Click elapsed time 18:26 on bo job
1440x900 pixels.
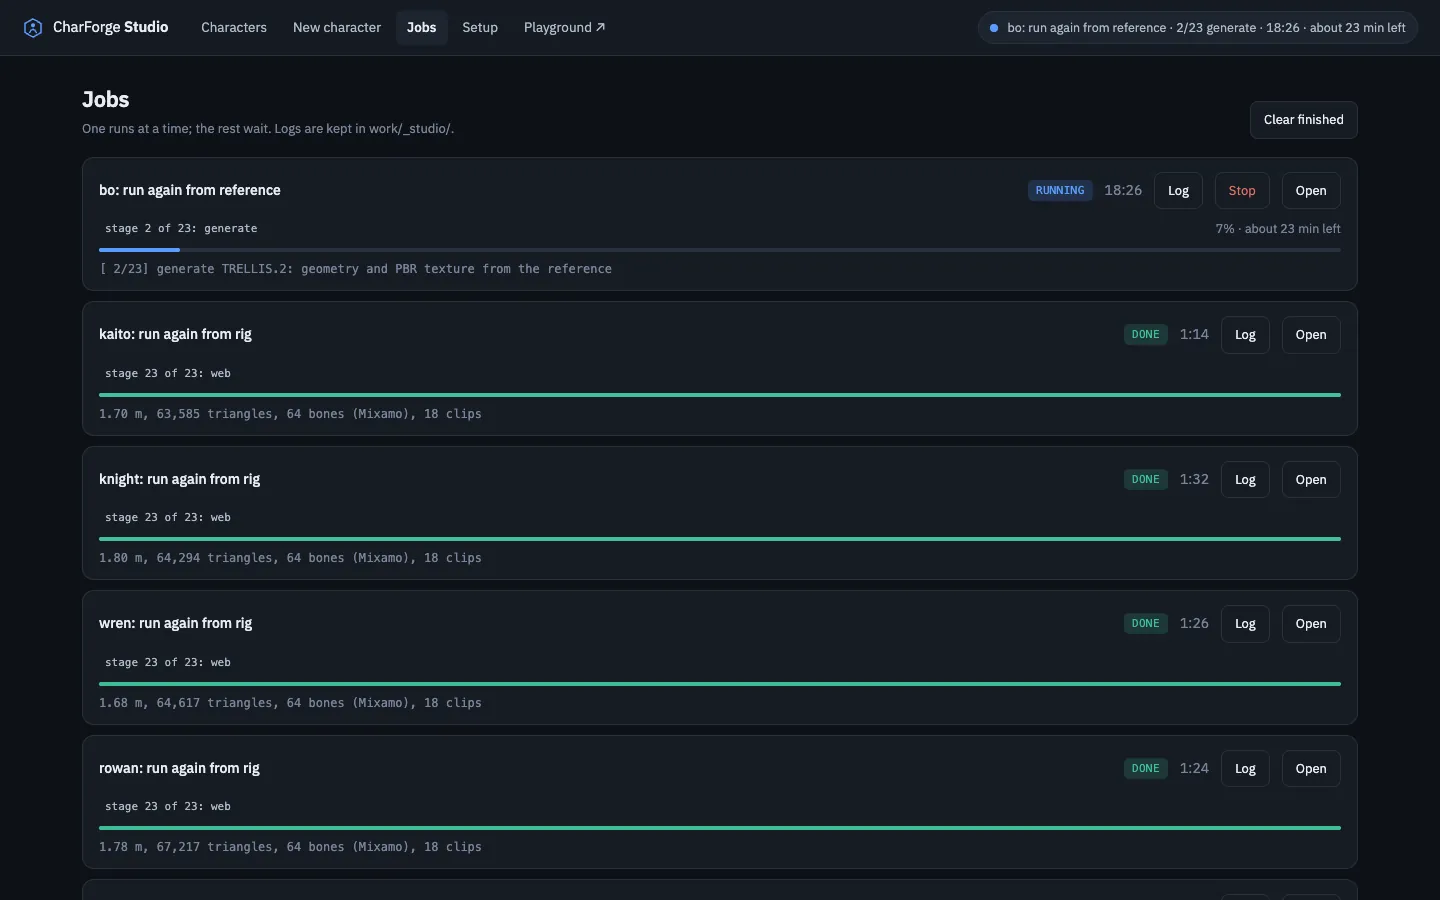[1123, 191]
